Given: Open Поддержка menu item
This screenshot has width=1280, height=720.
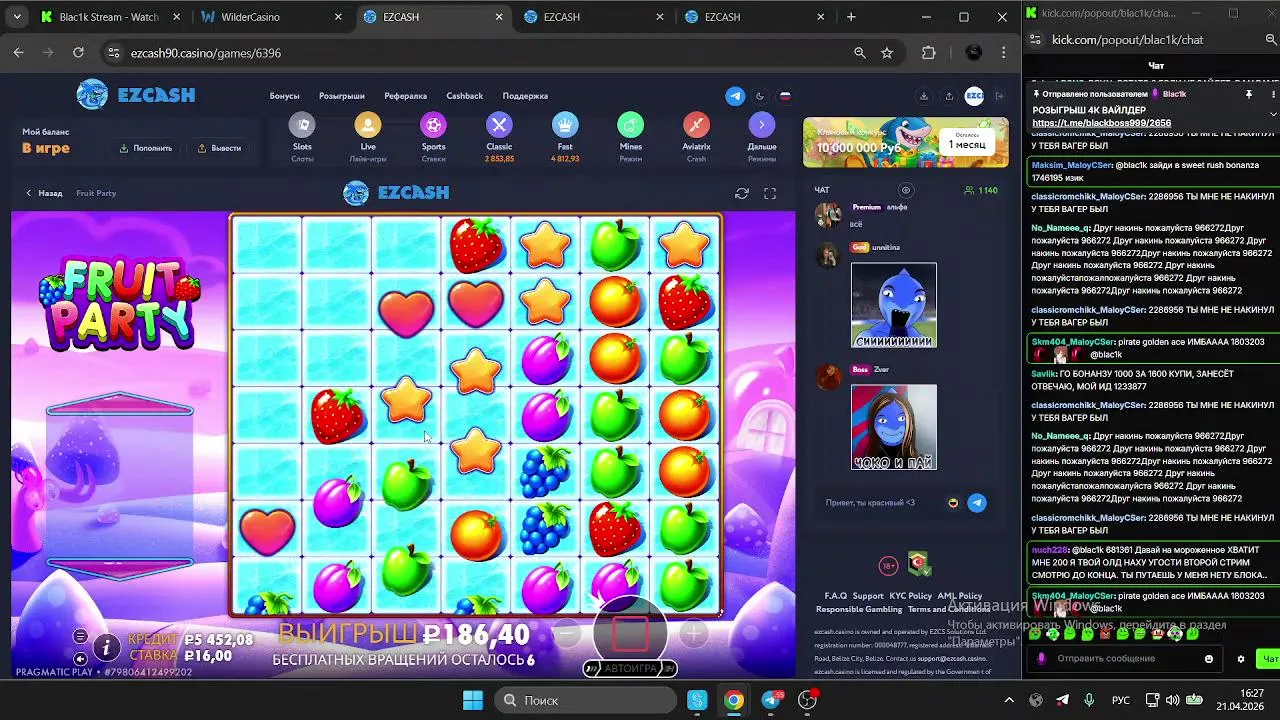Looking at the screenshot, I should coord(525,96).
